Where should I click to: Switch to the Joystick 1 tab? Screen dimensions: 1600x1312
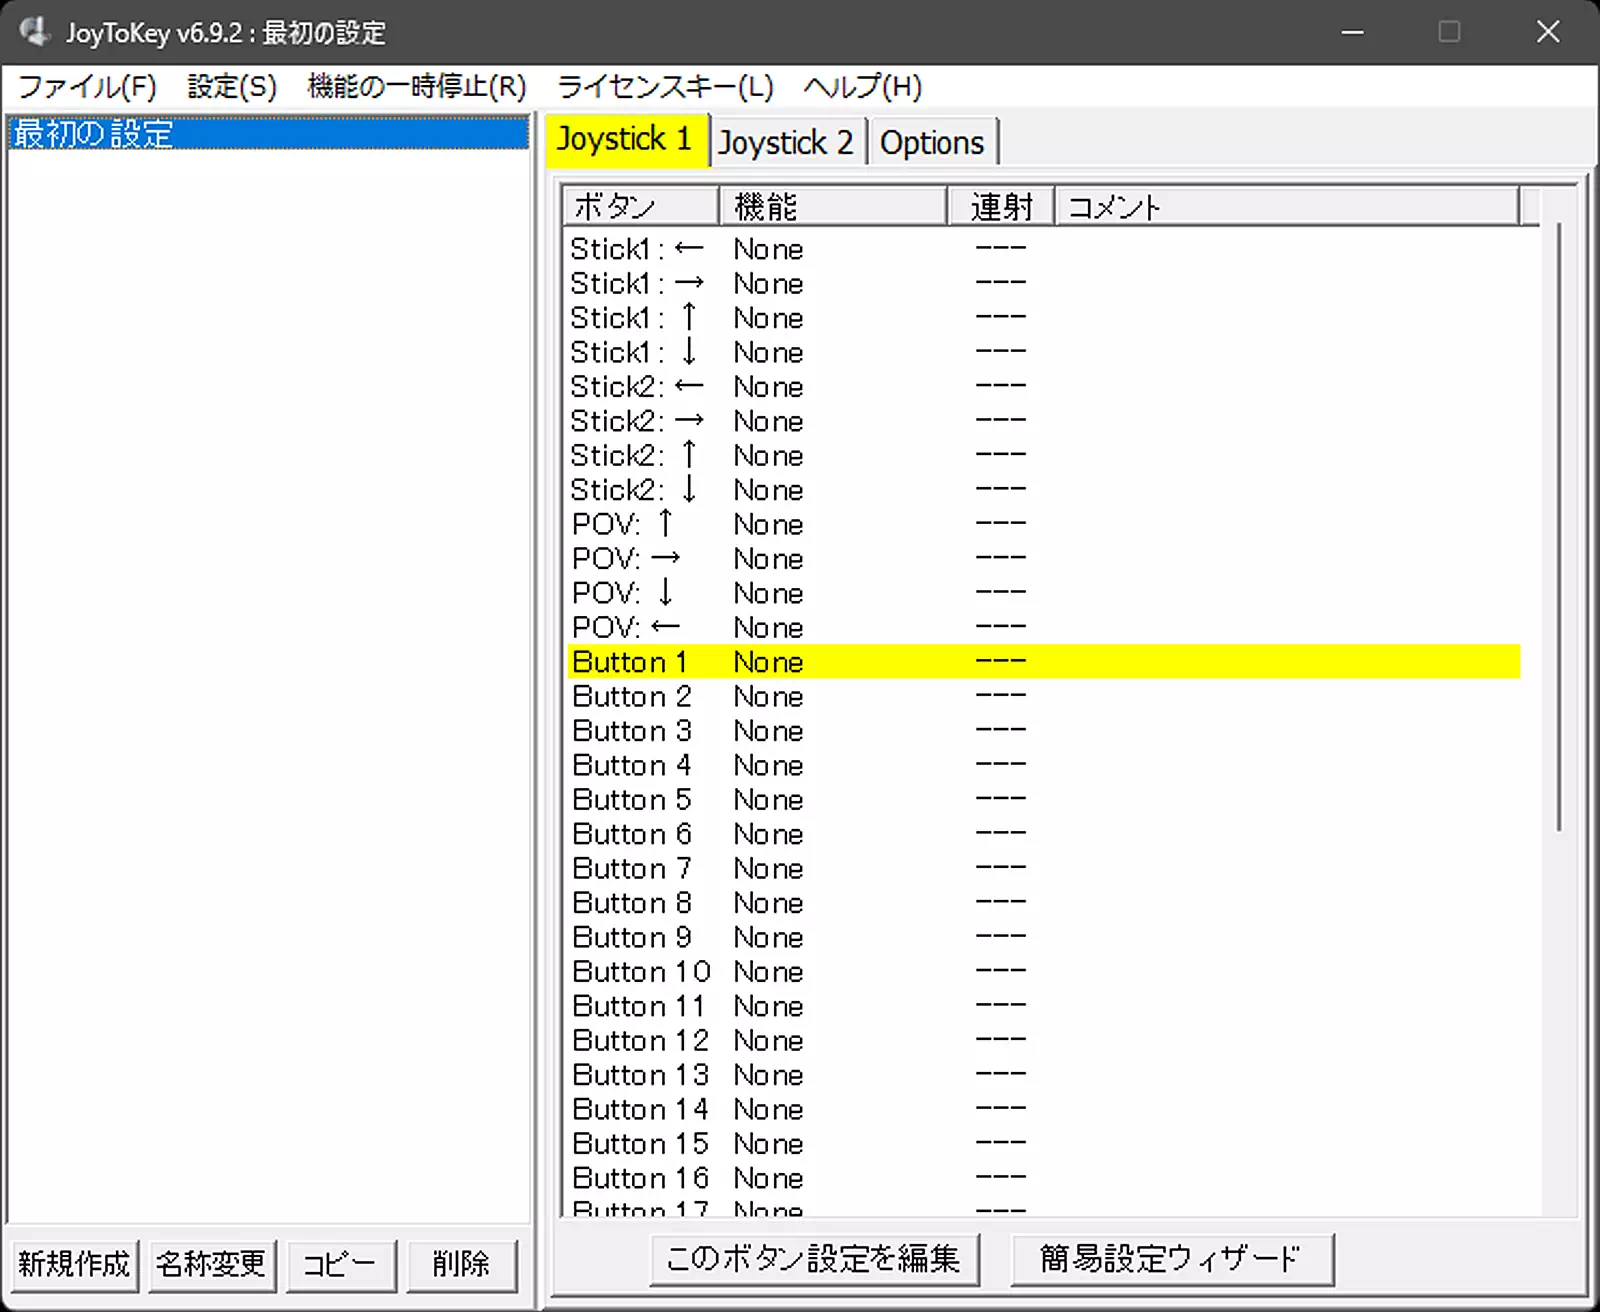coord(626,139)
